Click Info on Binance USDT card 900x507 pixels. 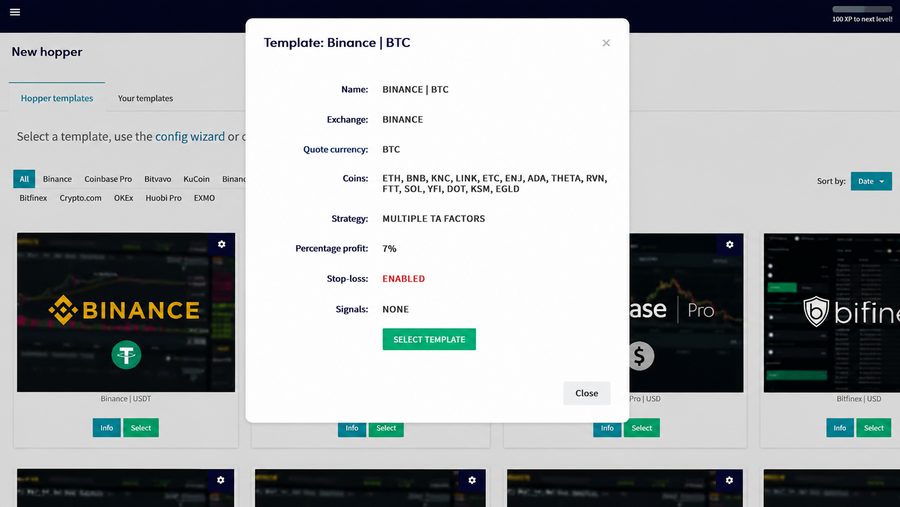[x=107, y=428]
